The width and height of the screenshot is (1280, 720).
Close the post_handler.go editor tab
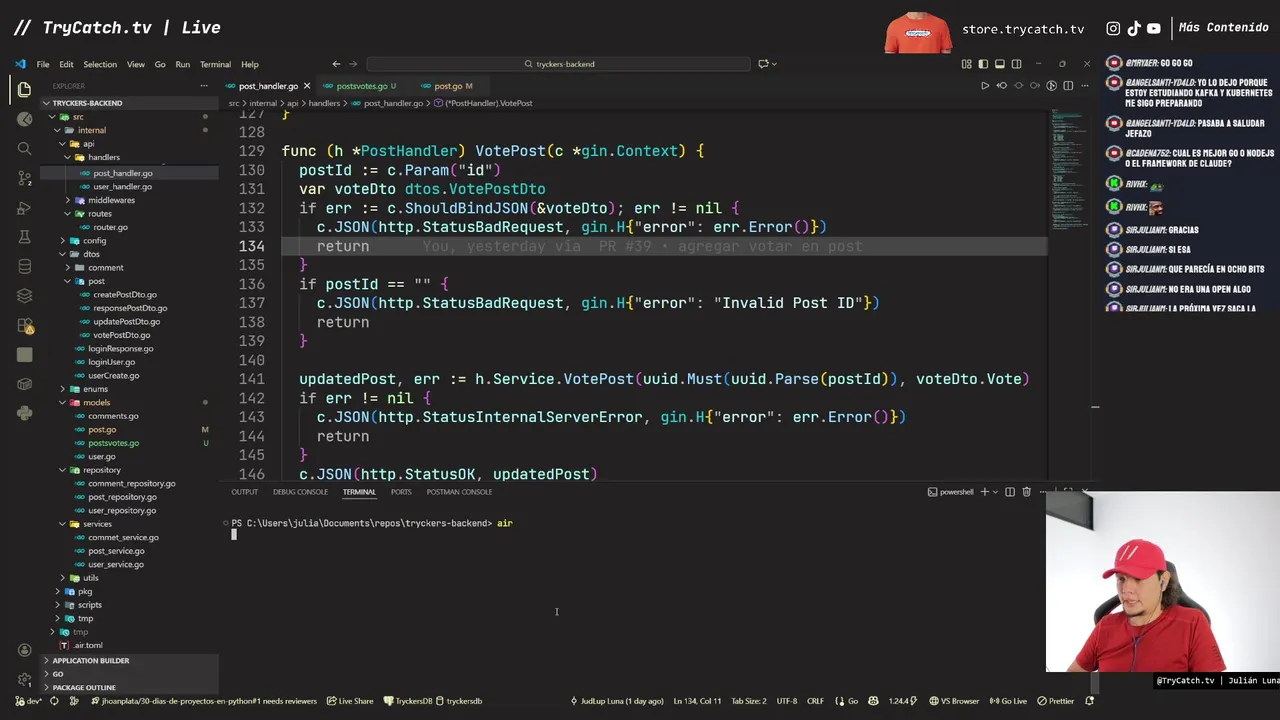307,86
